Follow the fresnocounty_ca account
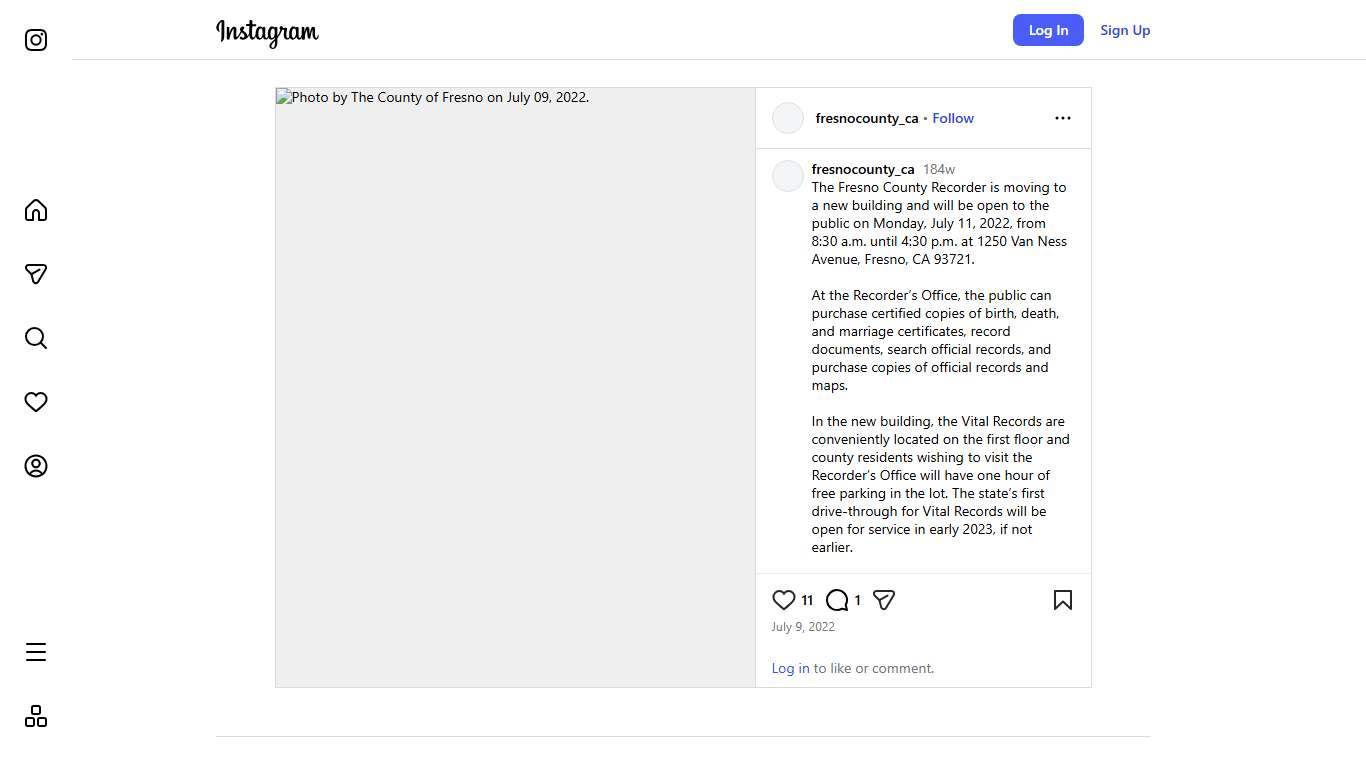Screen dimensions: 1366x768 click(953, 118)
